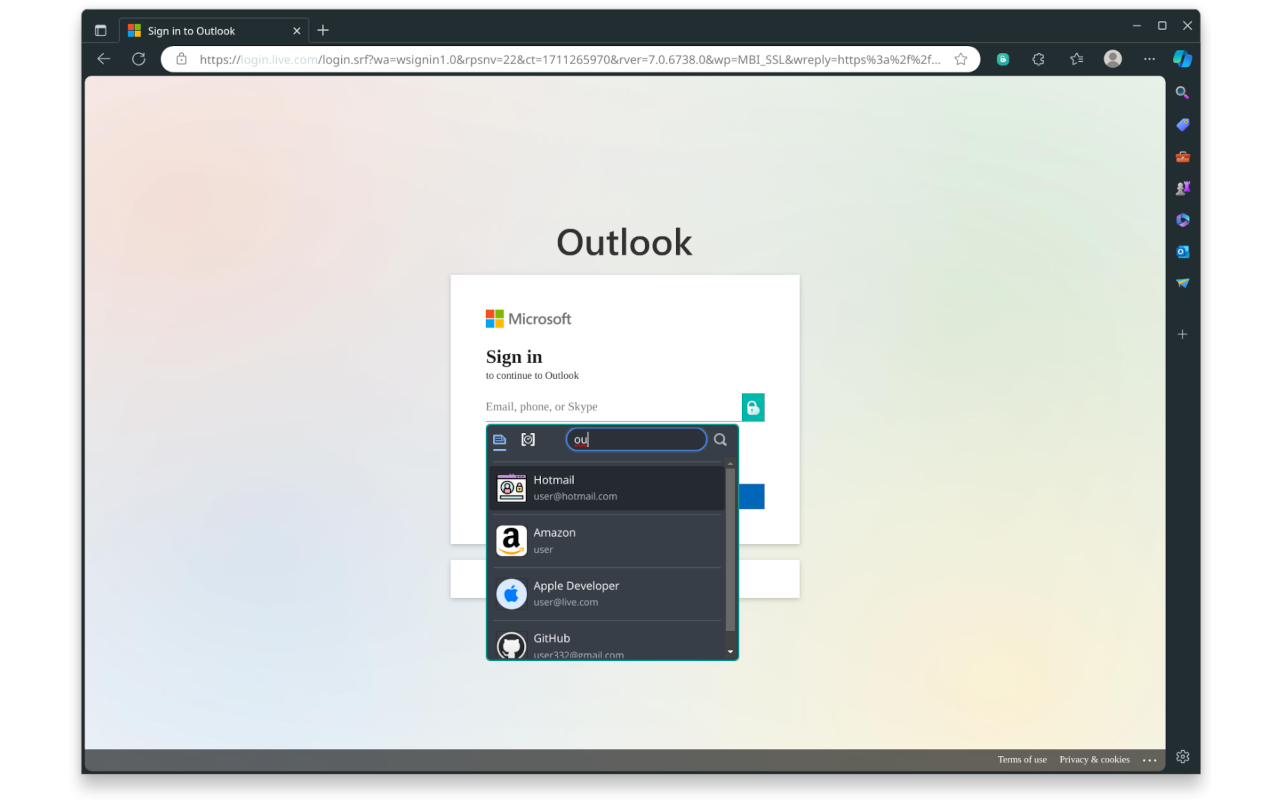
Task: Open sidebar Outlook icon
Action: (1183, 252)
